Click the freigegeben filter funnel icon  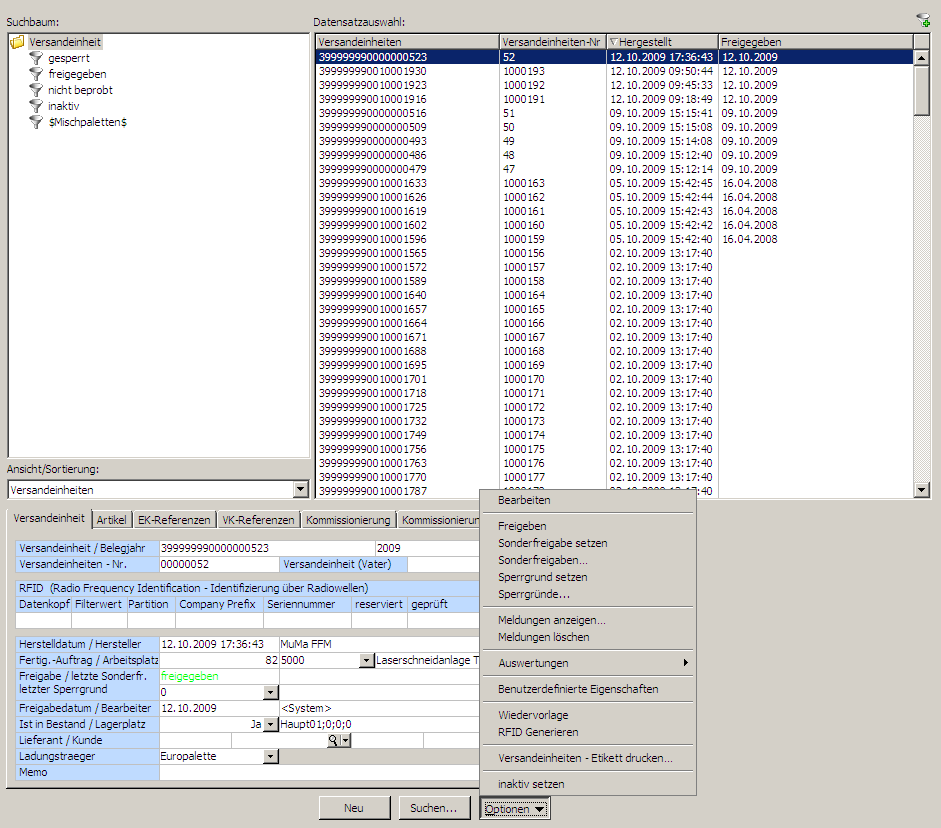coord(36,74)
